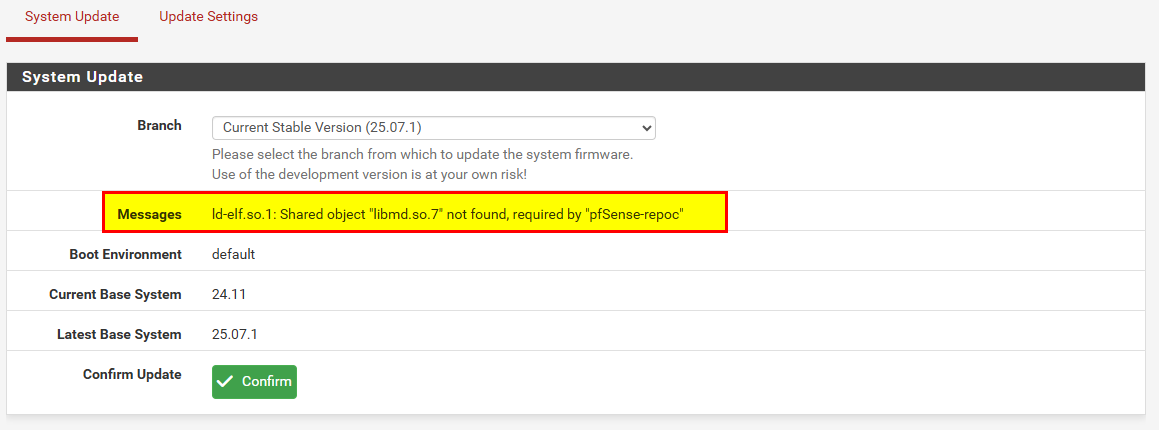Select the Messages row label

[149, 214]
